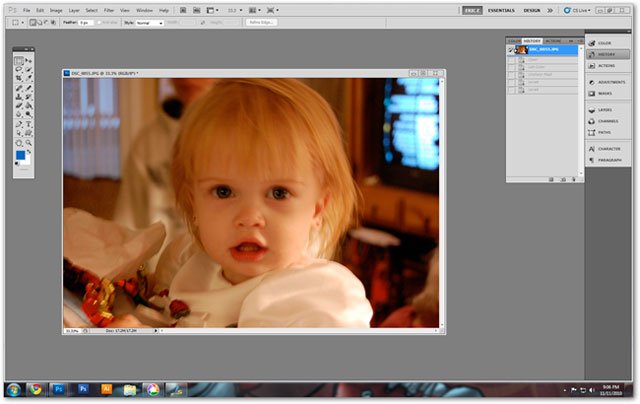Select the Pen tool
Image resolution: width=640 pixels, height=404 pixels.
point(19,124)
